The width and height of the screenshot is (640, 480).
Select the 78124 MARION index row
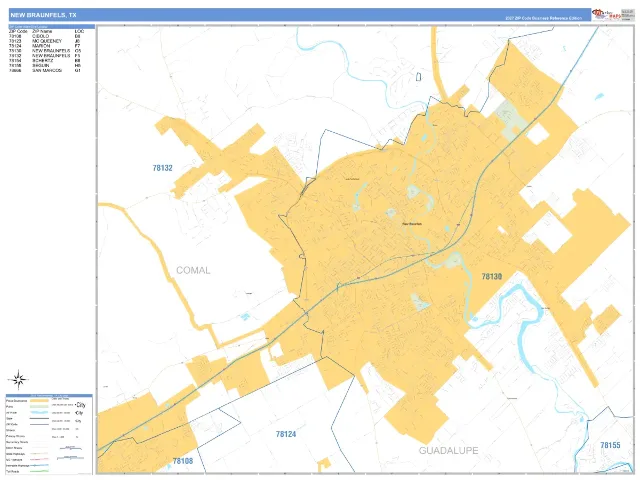(x=45, y=46)
